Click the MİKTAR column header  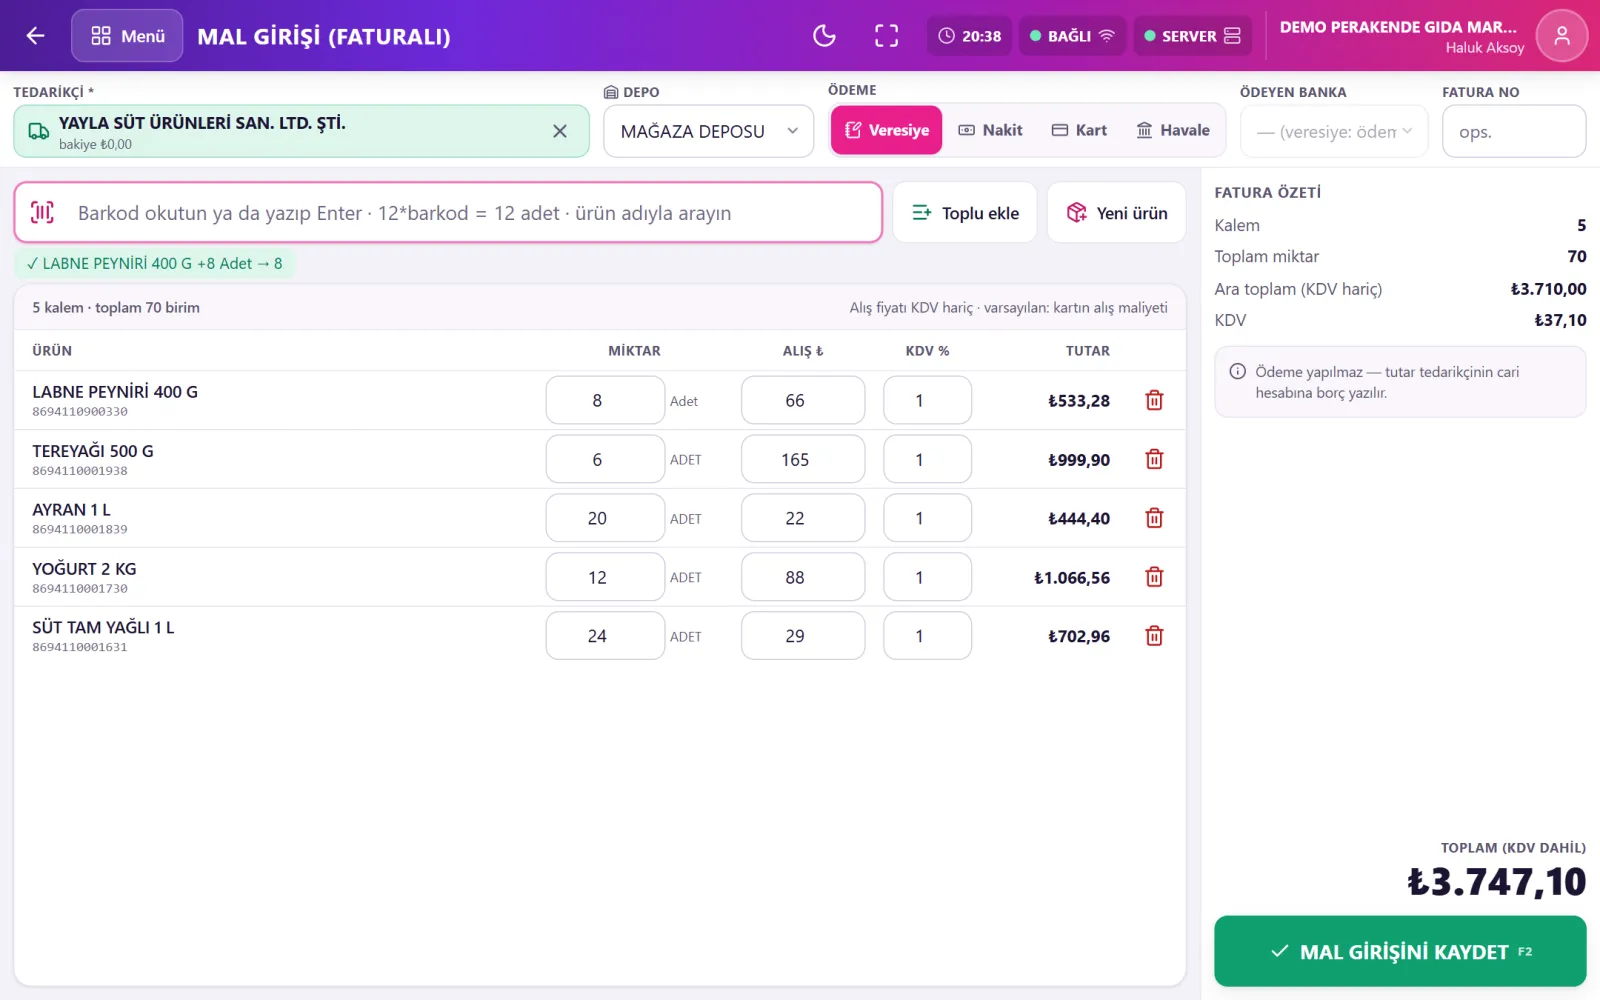tap(634, 351)
